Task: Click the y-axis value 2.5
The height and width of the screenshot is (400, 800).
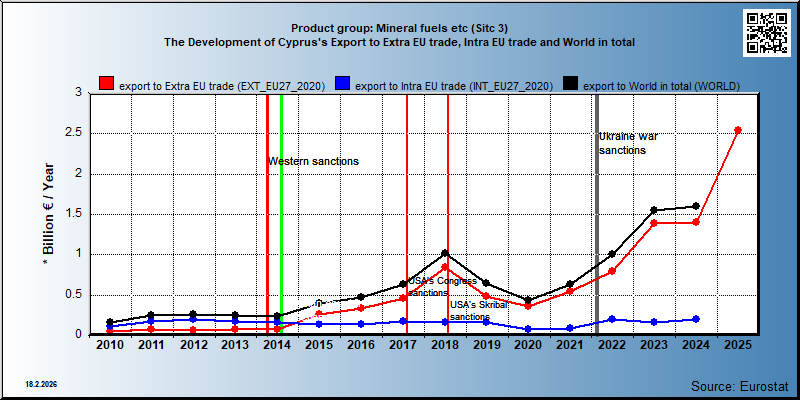Action: pos(73,134)
